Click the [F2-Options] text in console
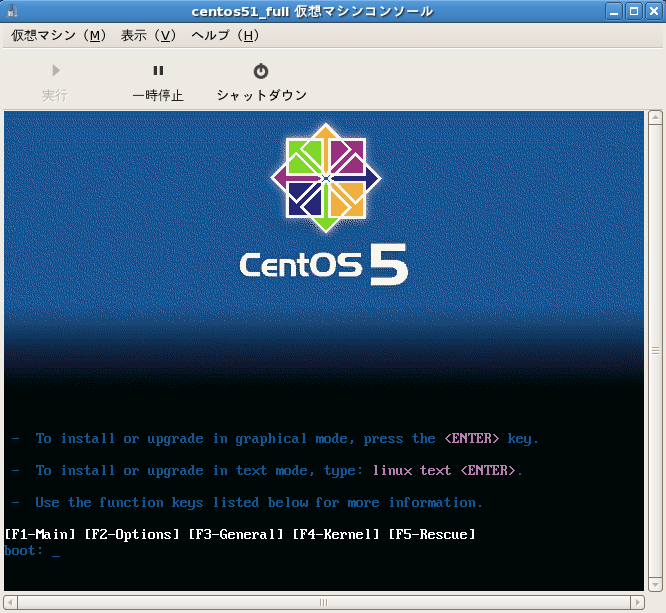 pyautogui.click(x=132, y=534)
